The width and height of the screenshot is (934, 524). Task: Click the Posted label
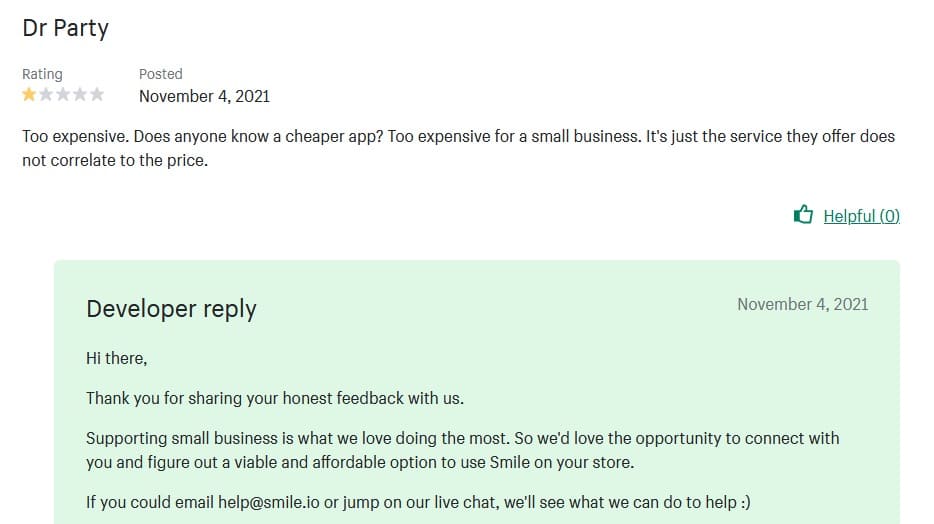click(160, 74)
